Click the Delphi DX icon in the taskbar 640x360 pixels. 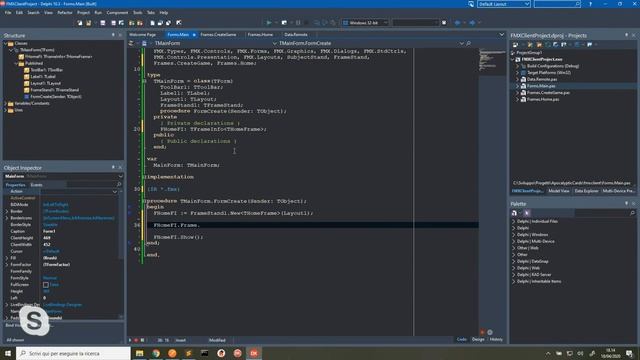(x=254, y=353)
